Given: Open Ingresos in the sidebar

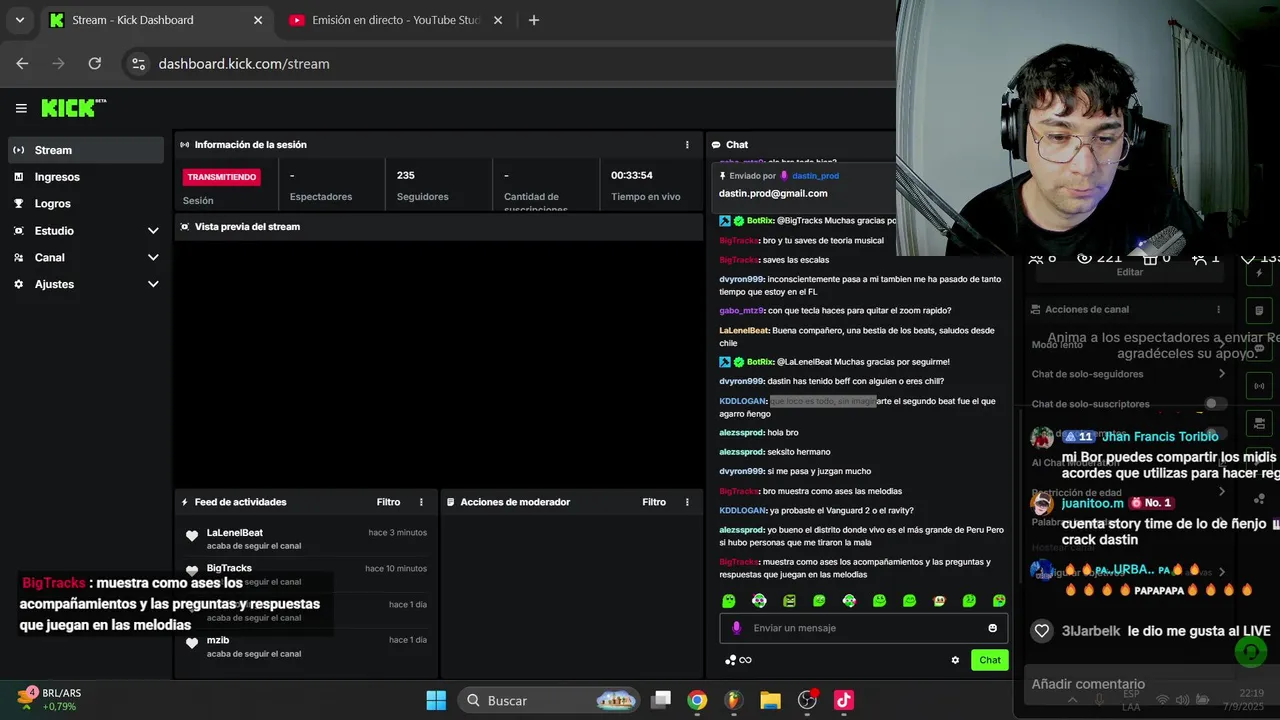Looking at the screenshot, I should pyautogui.click(x=85, y=177).
